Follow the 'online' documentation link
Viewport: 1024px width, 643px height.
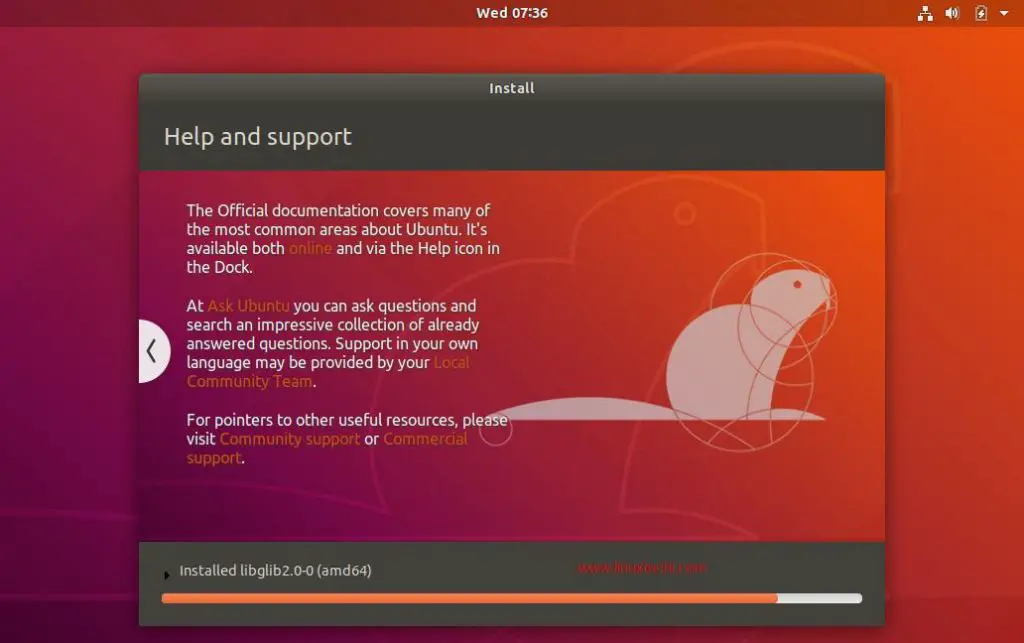310,248
